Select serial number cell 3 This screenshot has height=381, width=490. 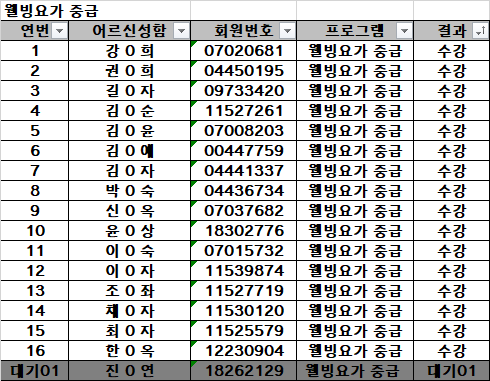pyautogui.click(x=35, y=91)
